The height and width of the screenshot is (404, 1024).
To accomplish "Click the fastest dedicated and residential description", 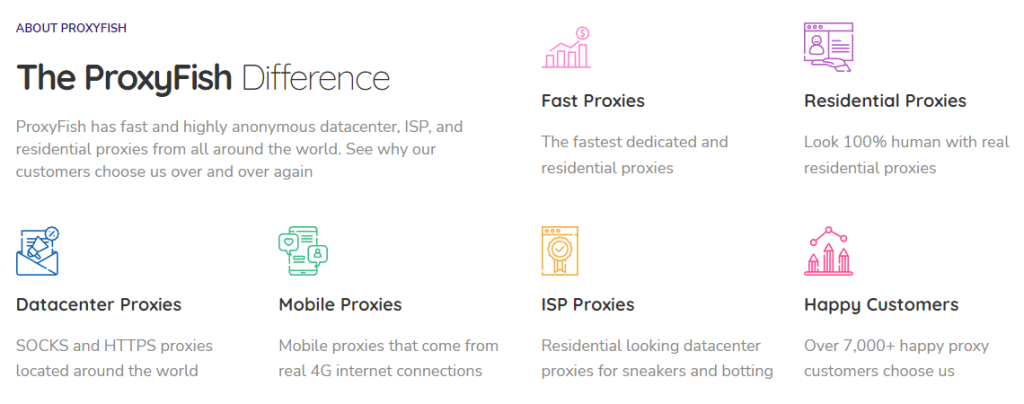I will [635, 155].
